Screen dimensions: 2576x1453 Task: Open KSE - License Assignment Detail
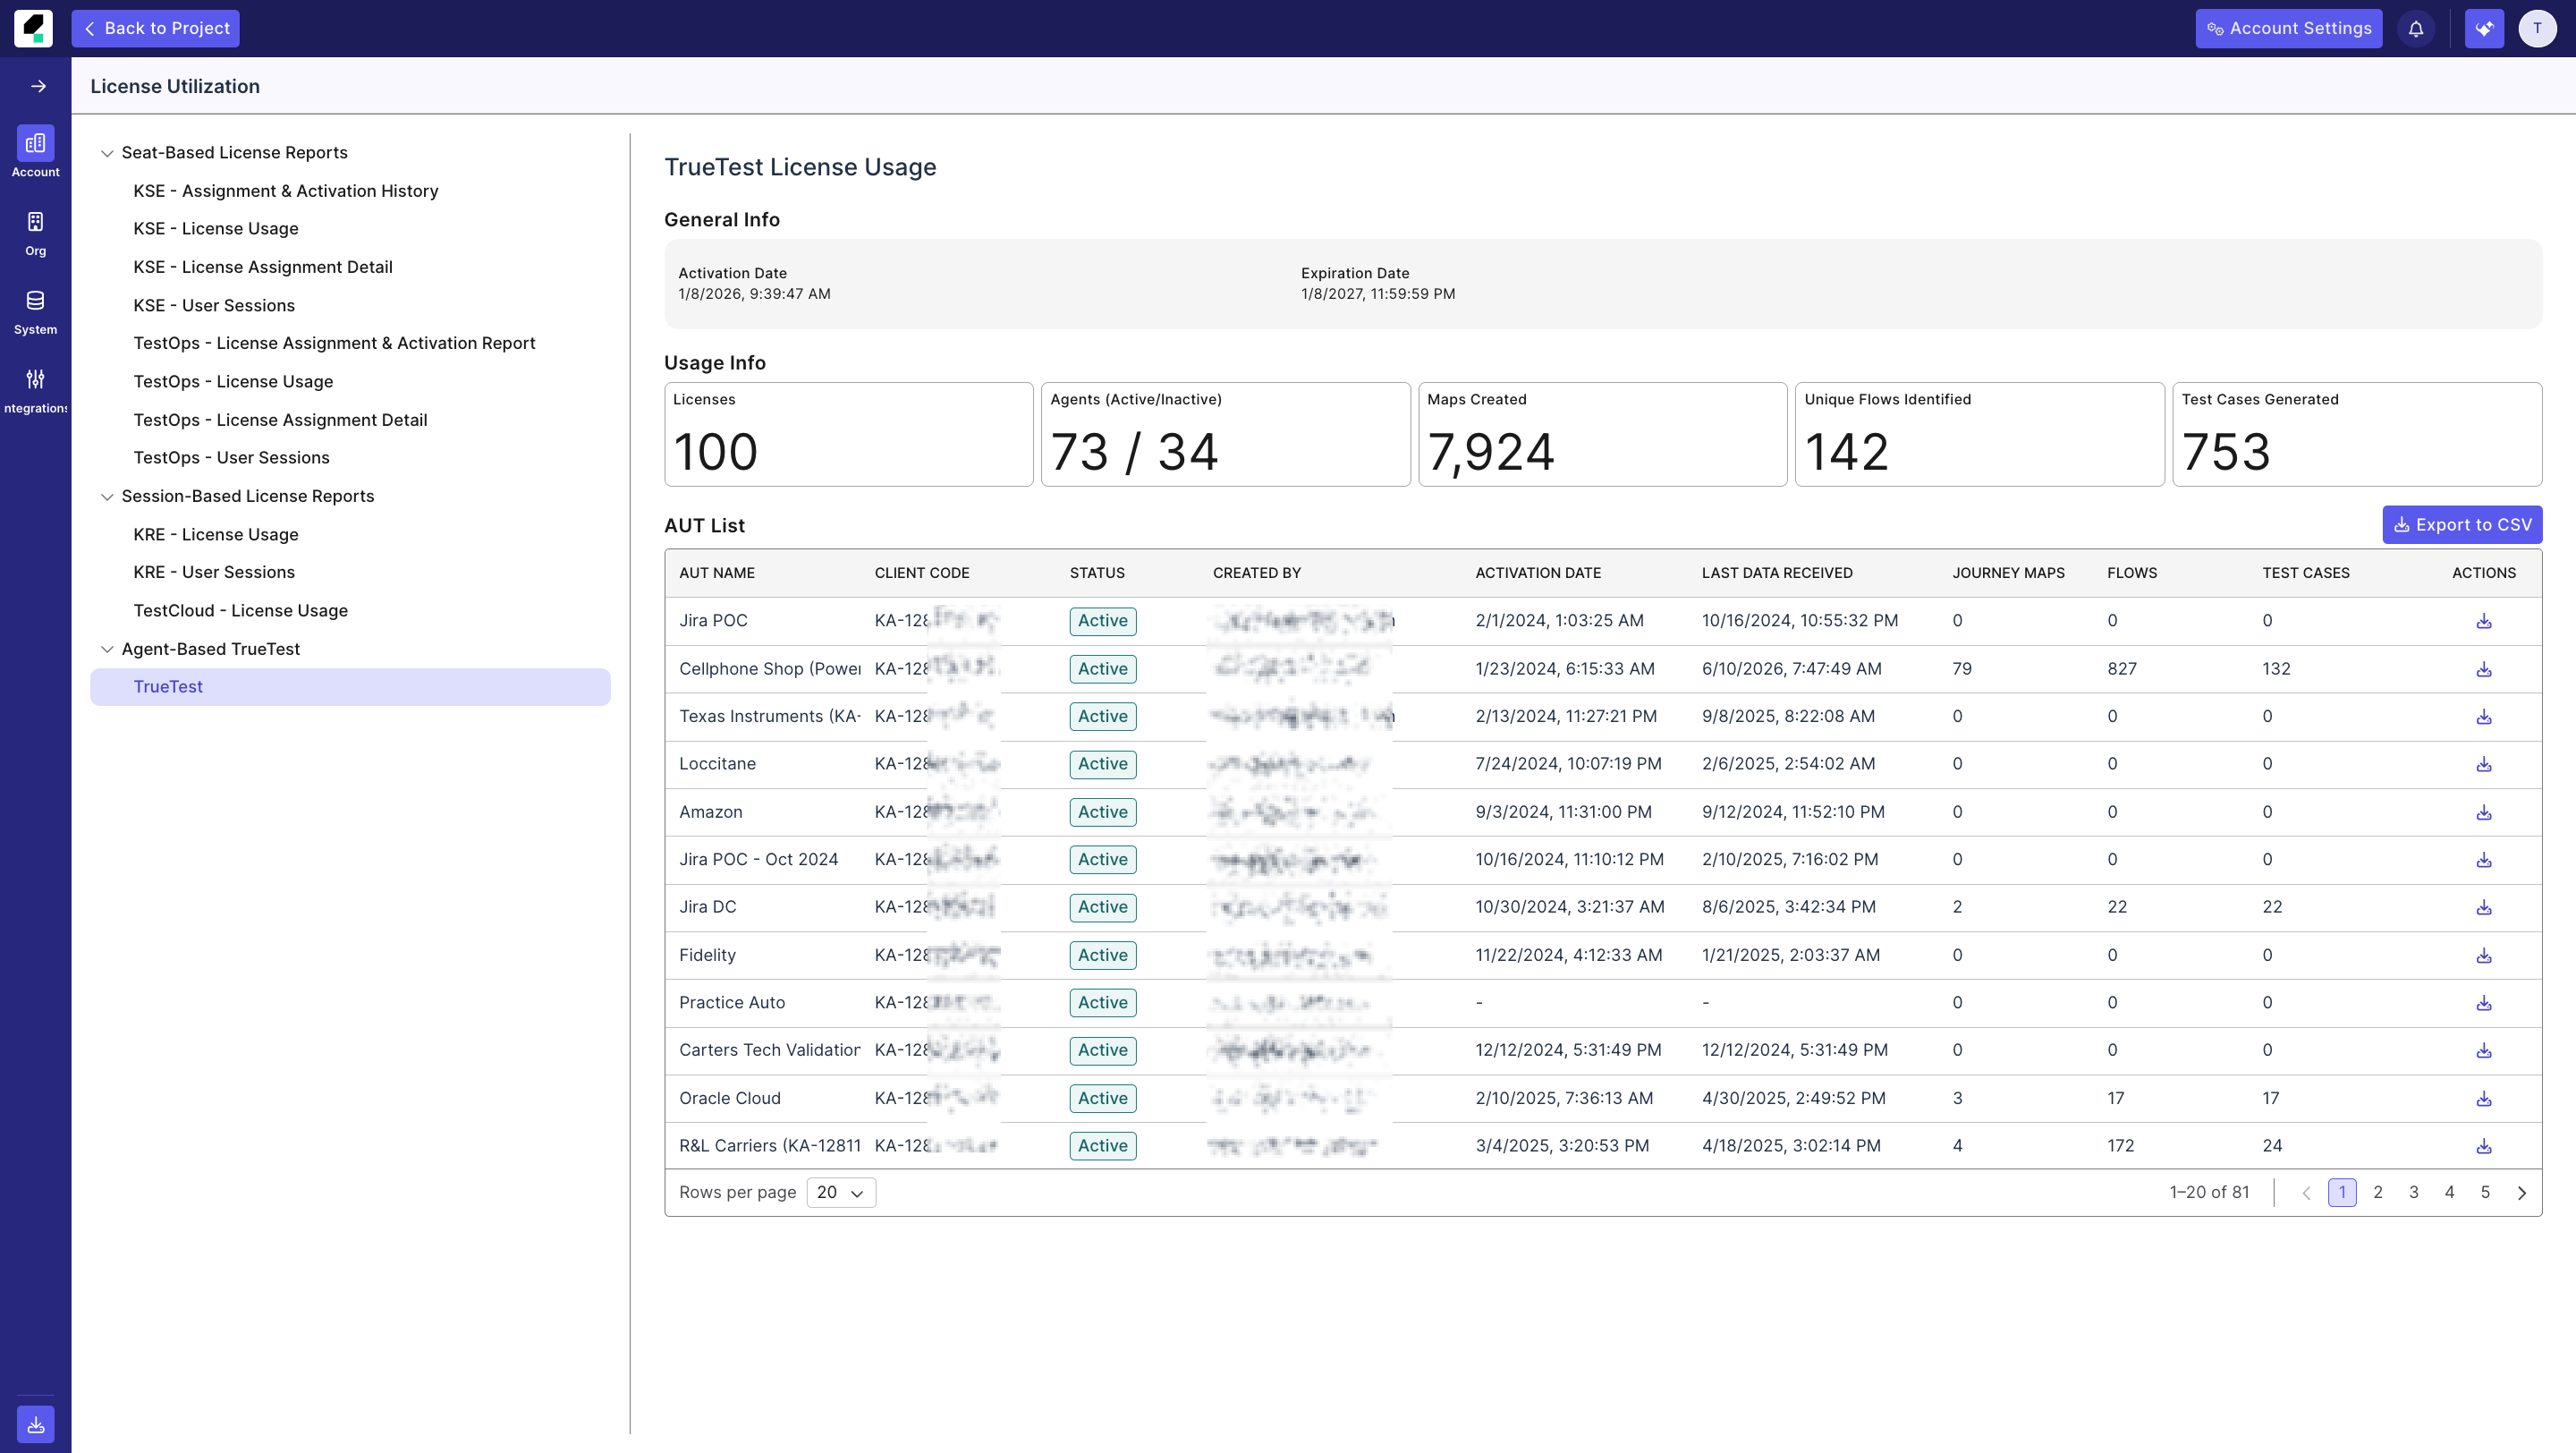[x=263, y=267]
